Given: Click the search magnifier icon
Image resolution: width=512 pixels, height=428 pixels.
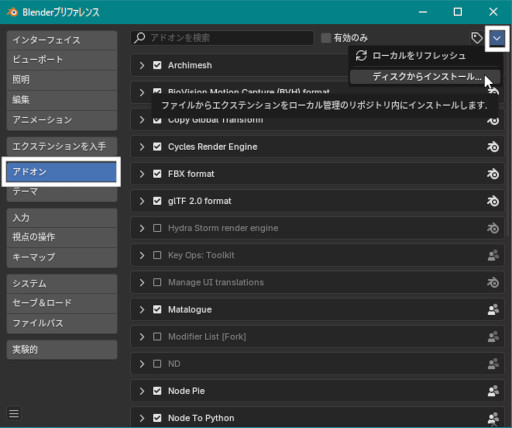Looking at the screenshot, I should pos(140,38).
